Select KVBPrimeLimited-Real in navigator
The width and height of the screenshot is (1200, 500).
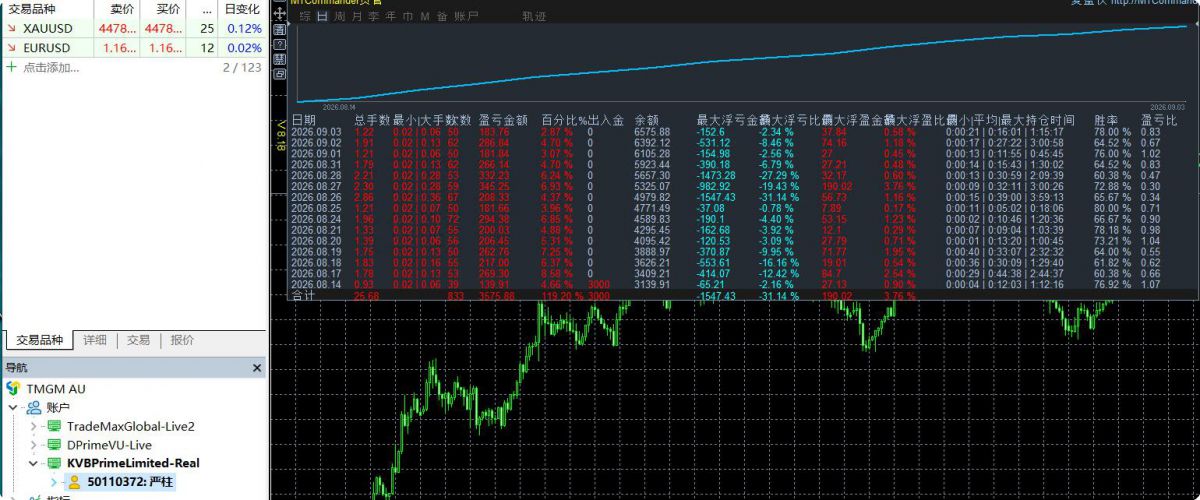(x=133, y=463)
